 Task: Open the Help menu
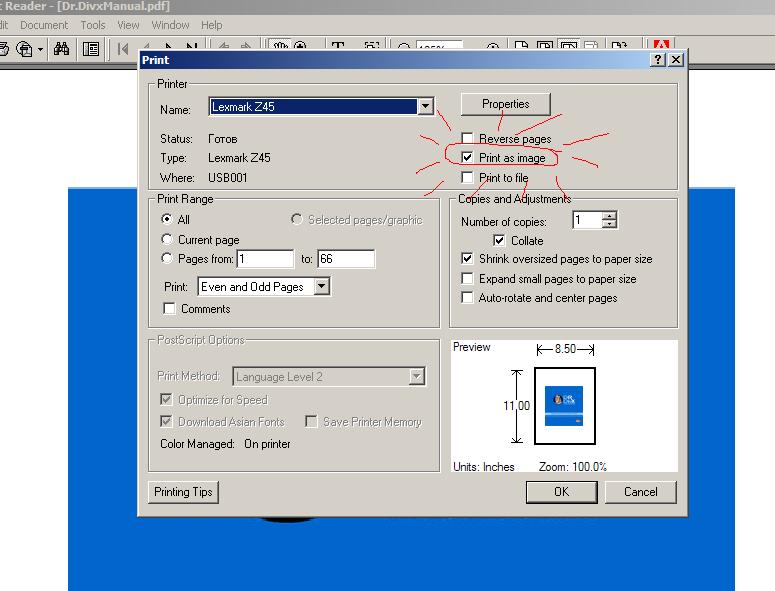coord(212,25)
